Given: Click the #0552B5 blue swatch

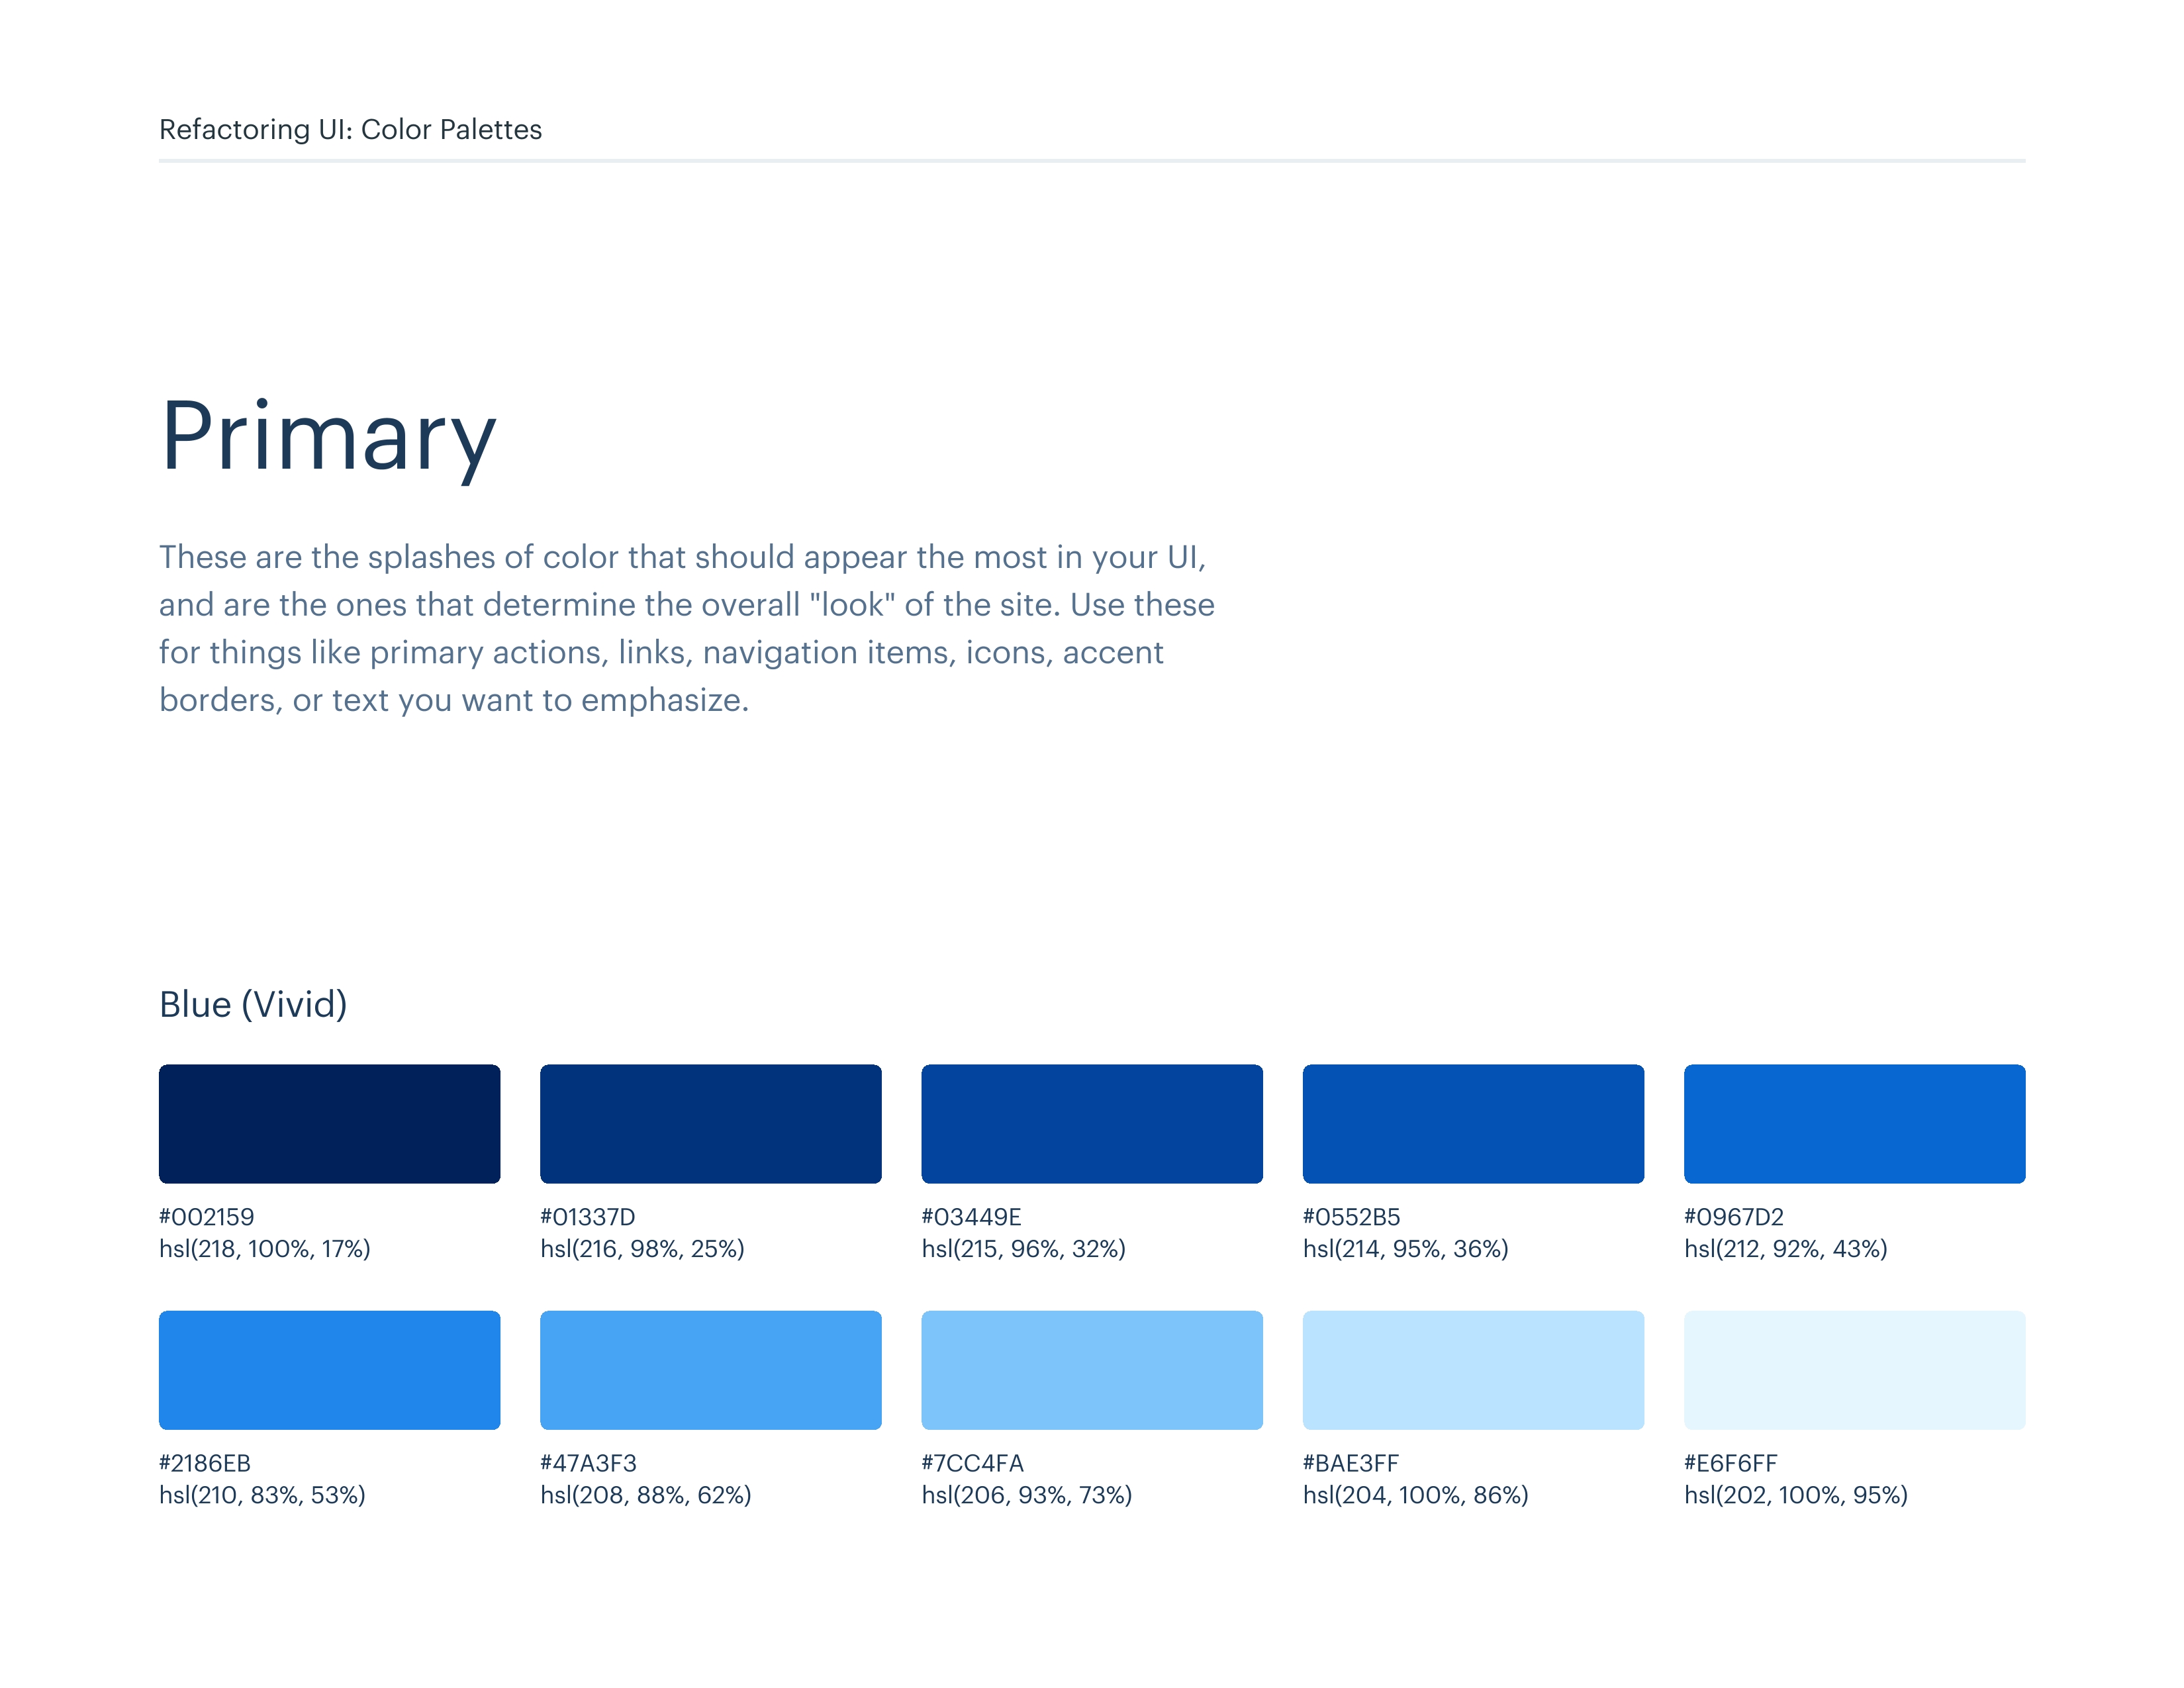Looking at the screenshot, I should (x=1472, y=1123).
